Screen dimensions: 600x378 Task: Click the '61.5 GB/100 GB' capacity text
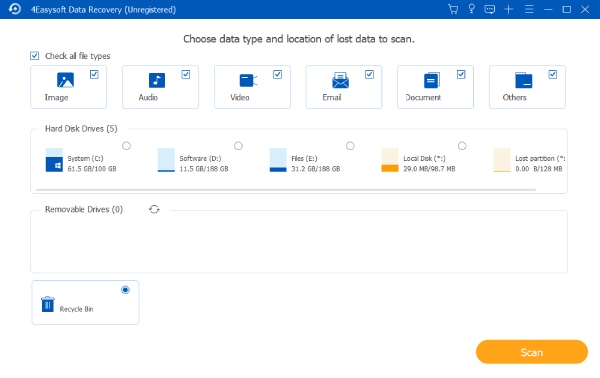[x=92, y=169]
